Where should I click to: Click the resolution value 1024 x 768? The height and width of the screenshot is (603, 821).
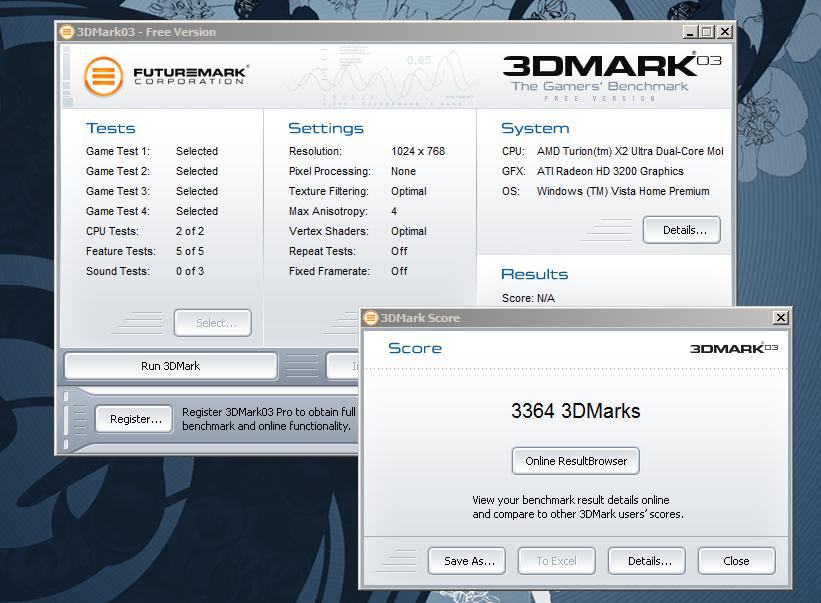click(x=418, y=151)
